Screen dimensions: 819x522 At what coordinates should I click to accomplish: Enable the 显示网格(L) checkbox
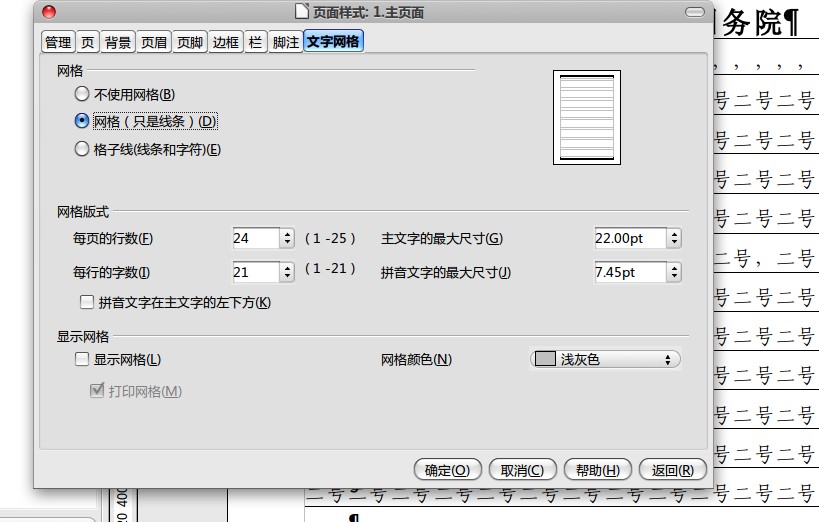click(81, 359)
